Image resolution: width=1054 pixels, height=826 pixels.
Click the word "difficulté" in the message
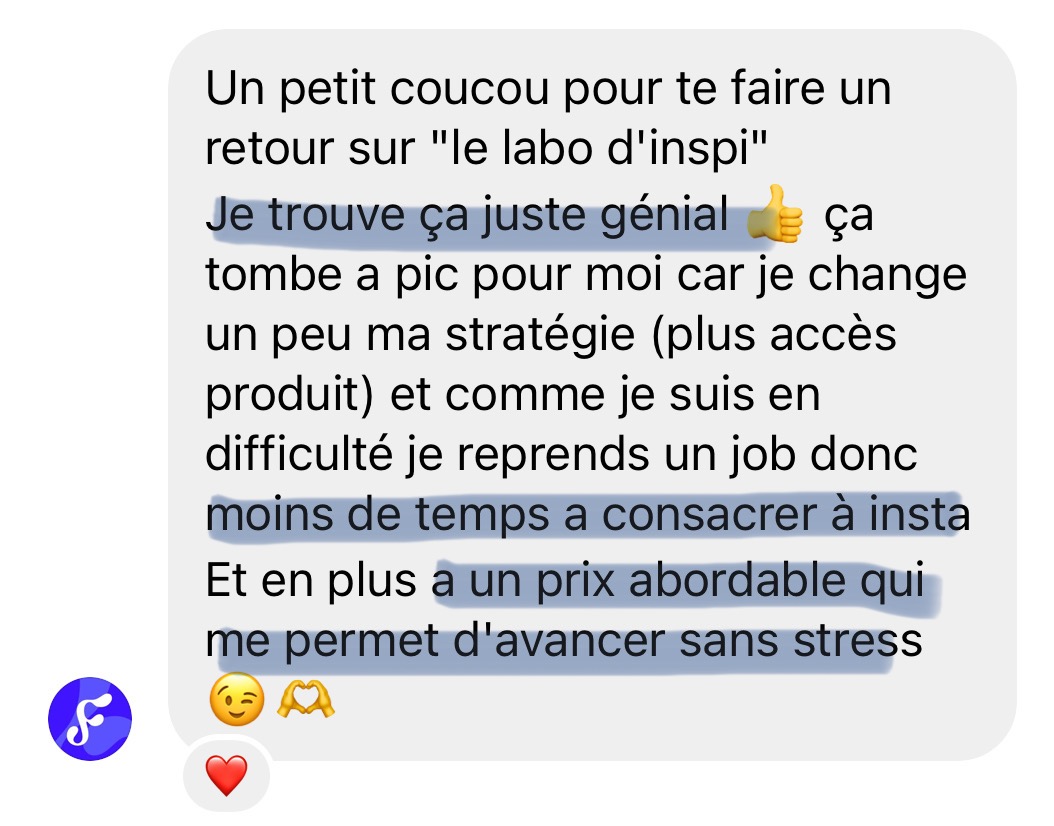pos(299,454)
